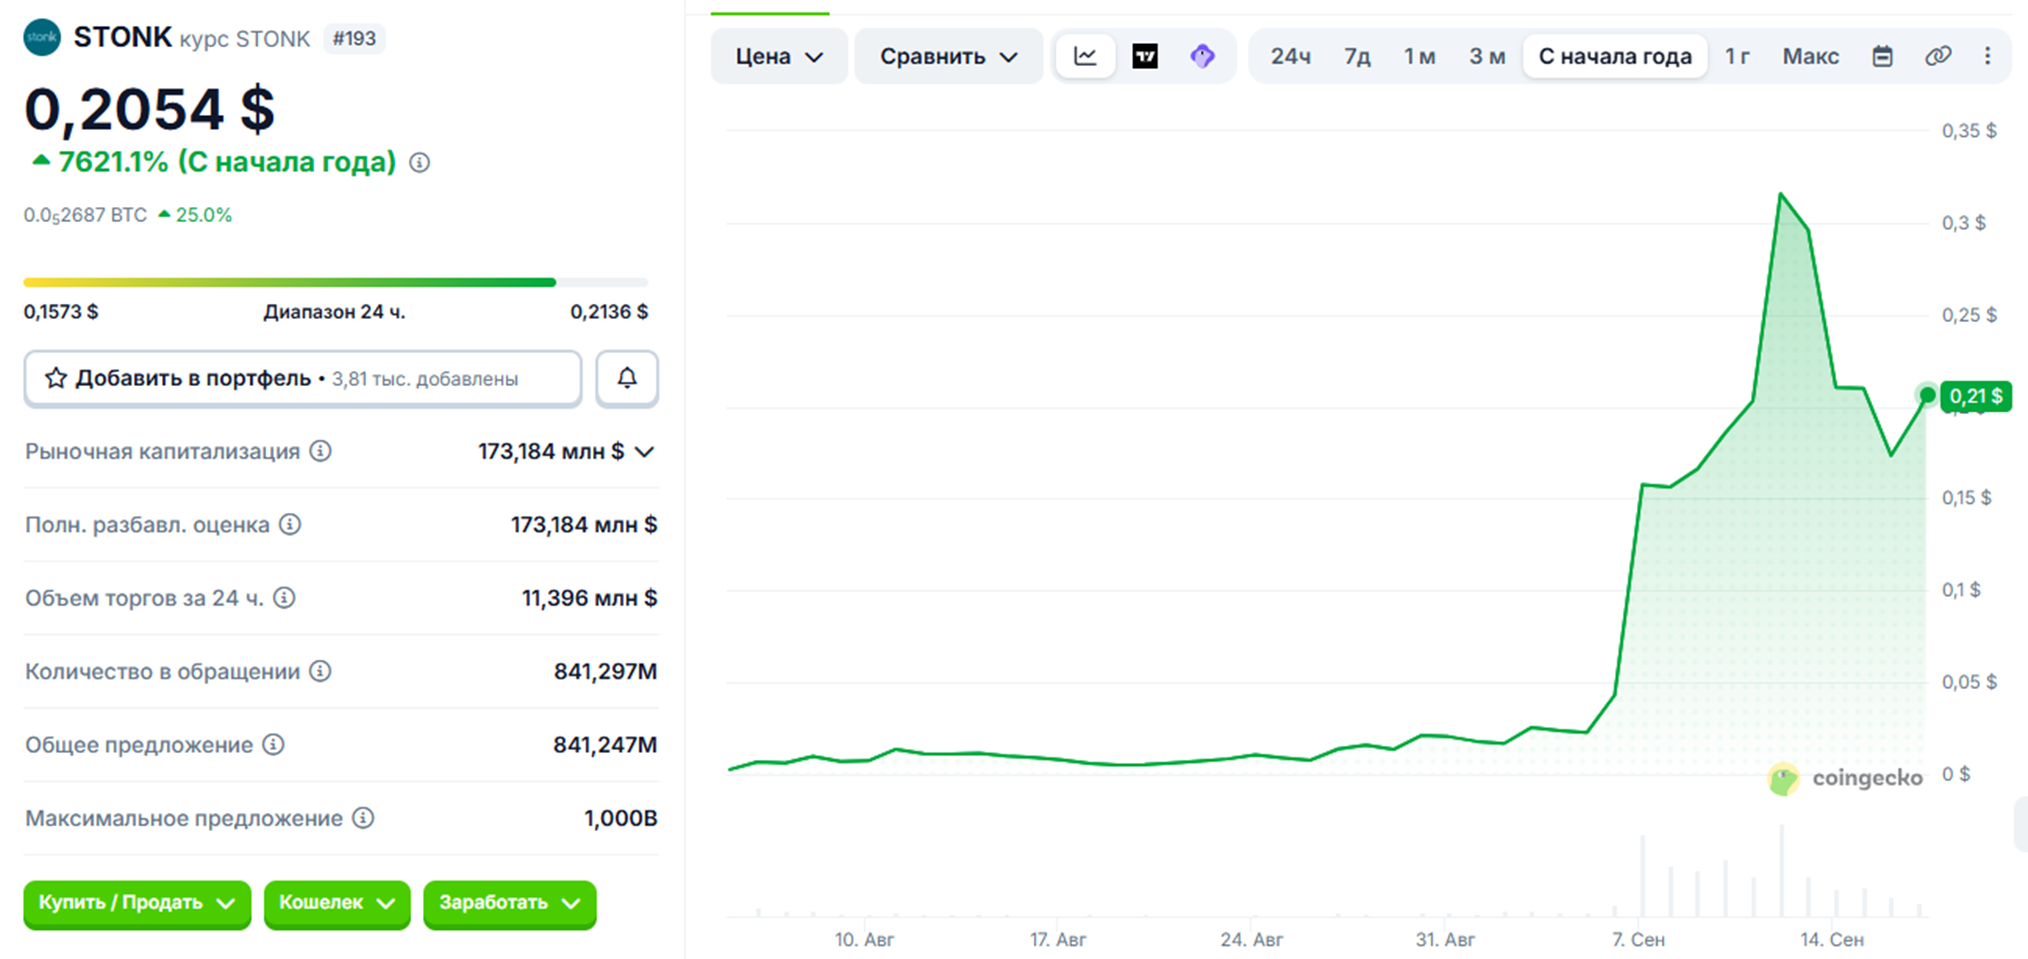2028x959 pixels.
Task: Open info icon beside Полн. разбавл. оценка
Action: click(290, 524)
